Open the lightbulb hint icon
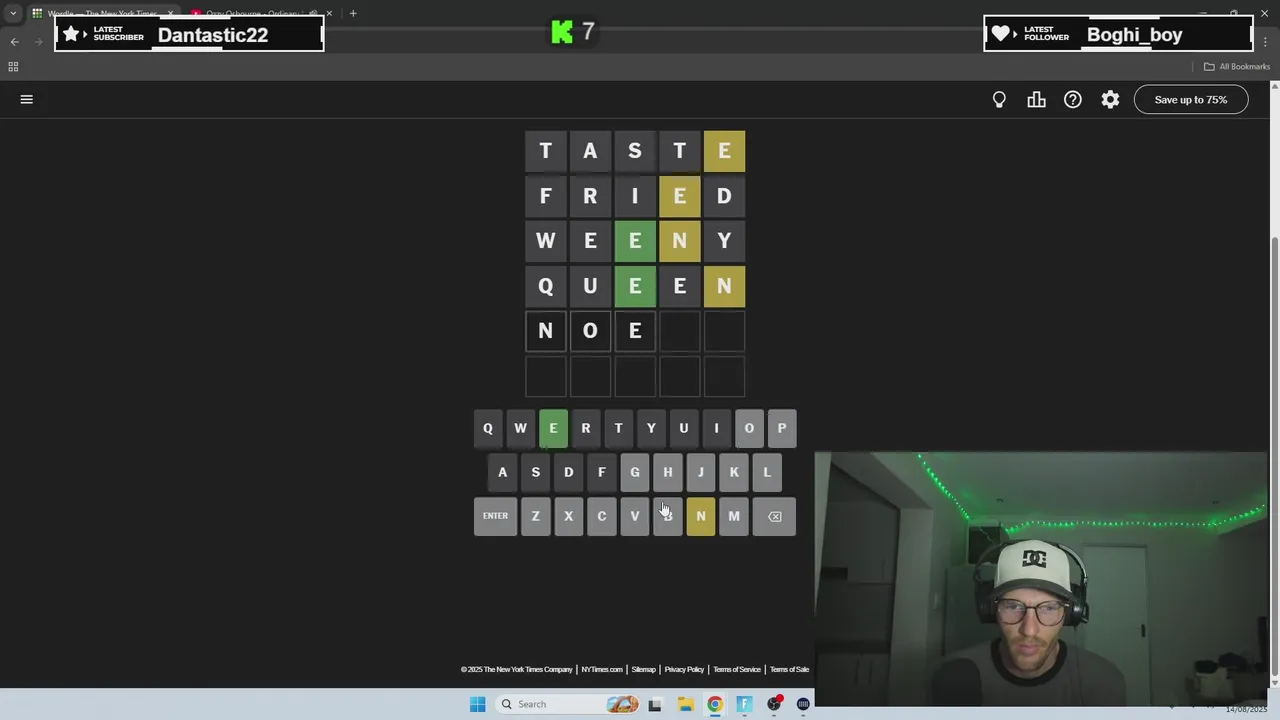This screenshot has height=720, width=1280. point(999,99)
